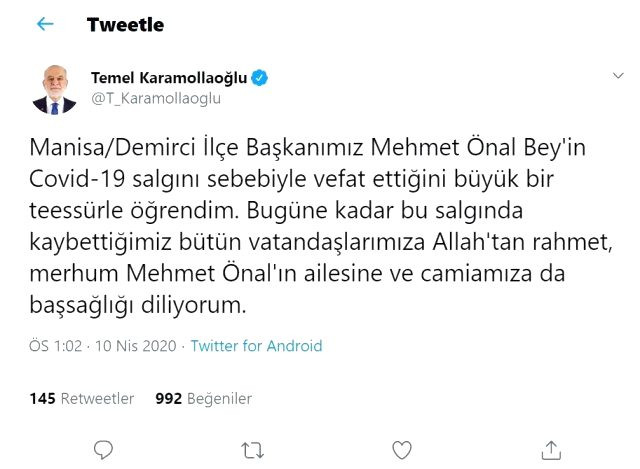The image size is (640, 469).
Task: View the 992 Beğeniler list
Action: click(x=203, y=398)
